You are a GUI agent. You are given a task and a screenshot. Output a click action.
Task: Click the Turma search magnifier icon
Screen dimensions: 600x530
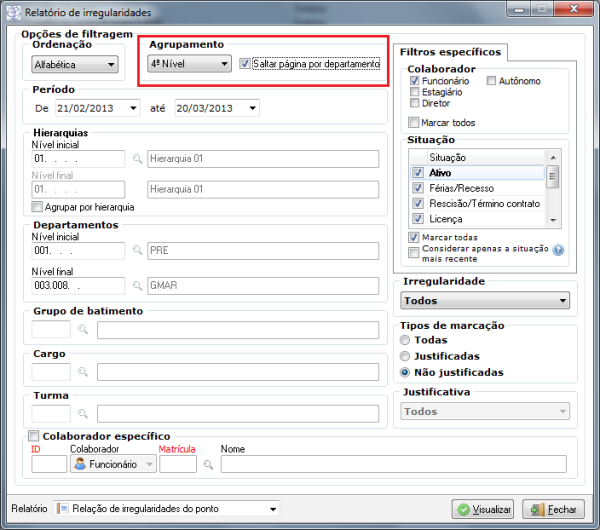[x=85, y=414]
